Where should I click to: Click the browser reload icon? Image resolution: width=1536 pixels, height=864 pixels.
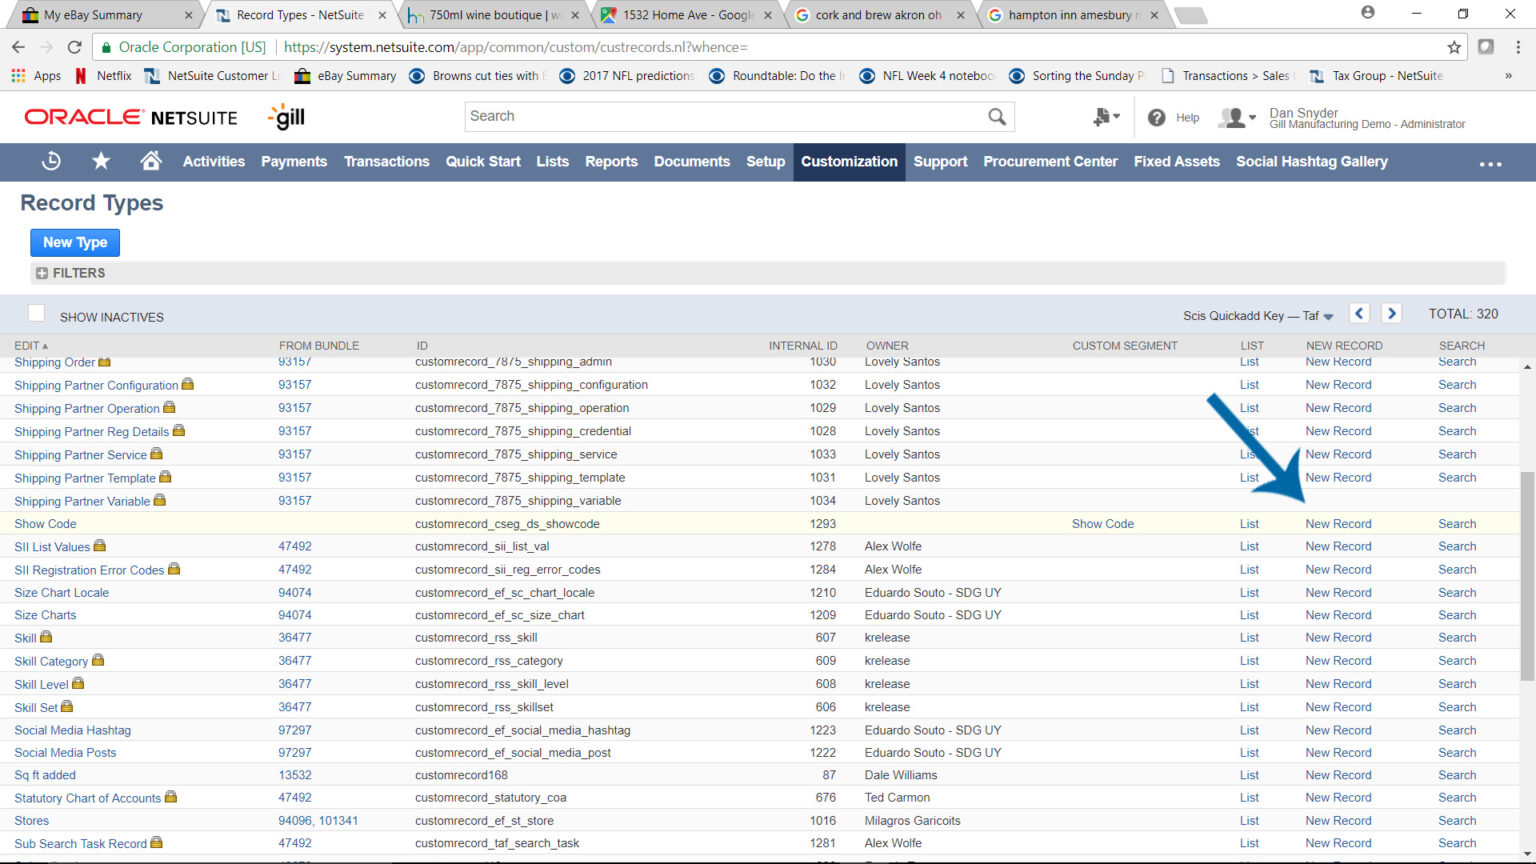(75, 46)
